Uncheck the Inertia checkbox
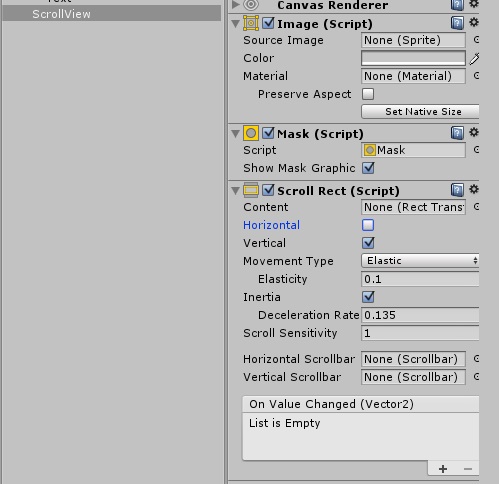This screenshot has width=499, height=484. pos(368,297)
